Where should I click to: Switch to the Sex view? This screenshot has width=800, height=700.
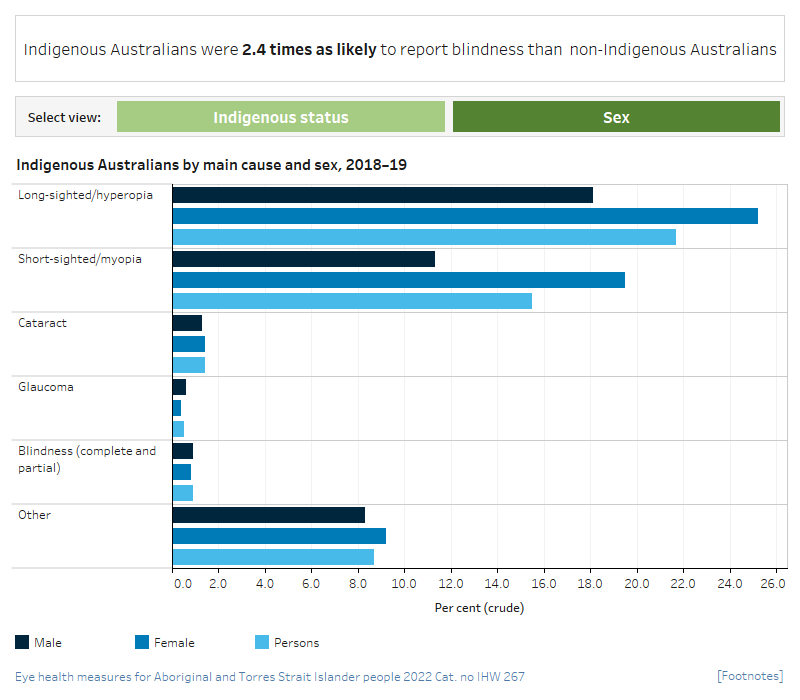click(616, 116)
